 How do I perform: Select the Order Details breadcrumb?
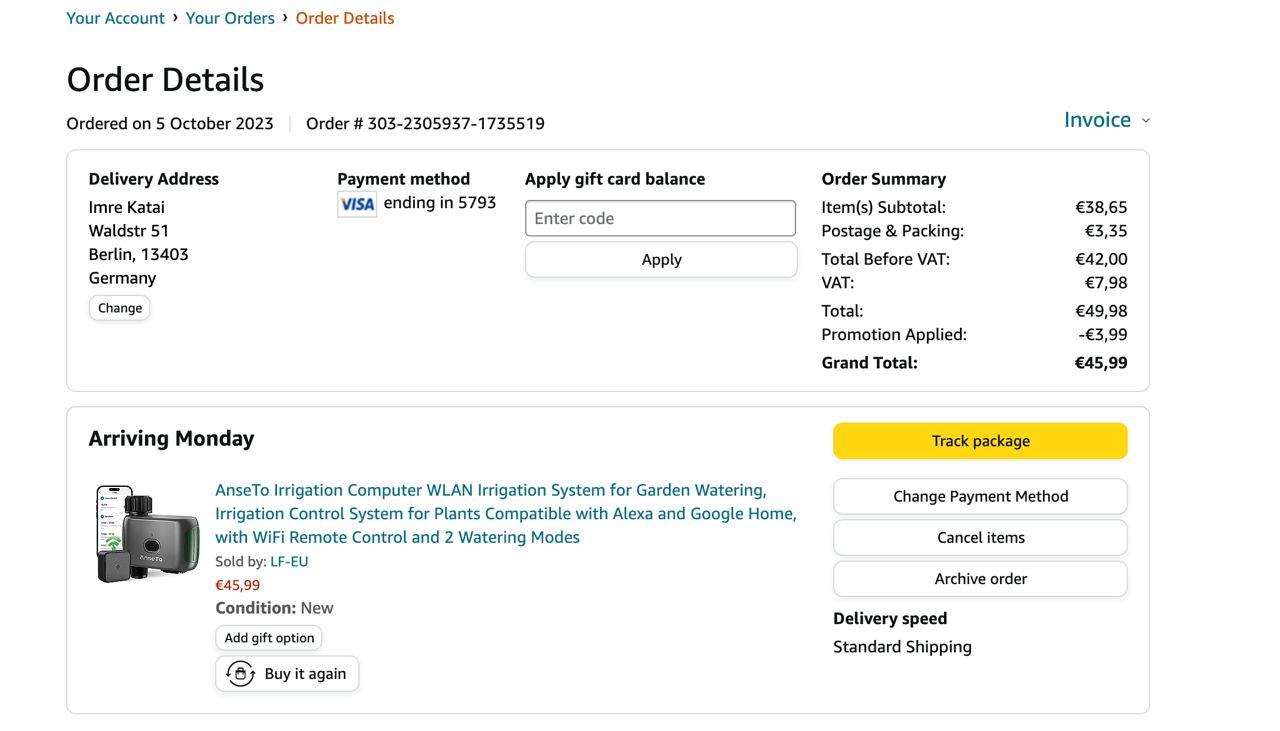pyautogui.click(x=345, y=18)
